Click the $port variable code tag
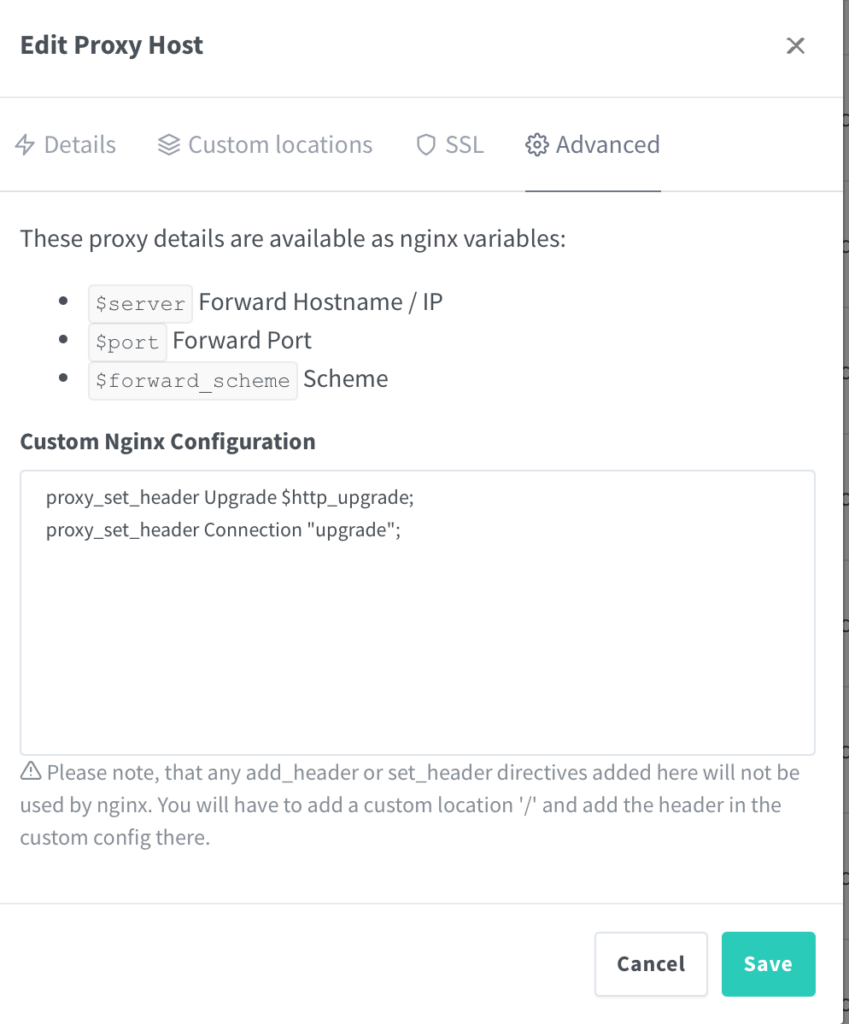849x1024 pixels. [127, 342]
